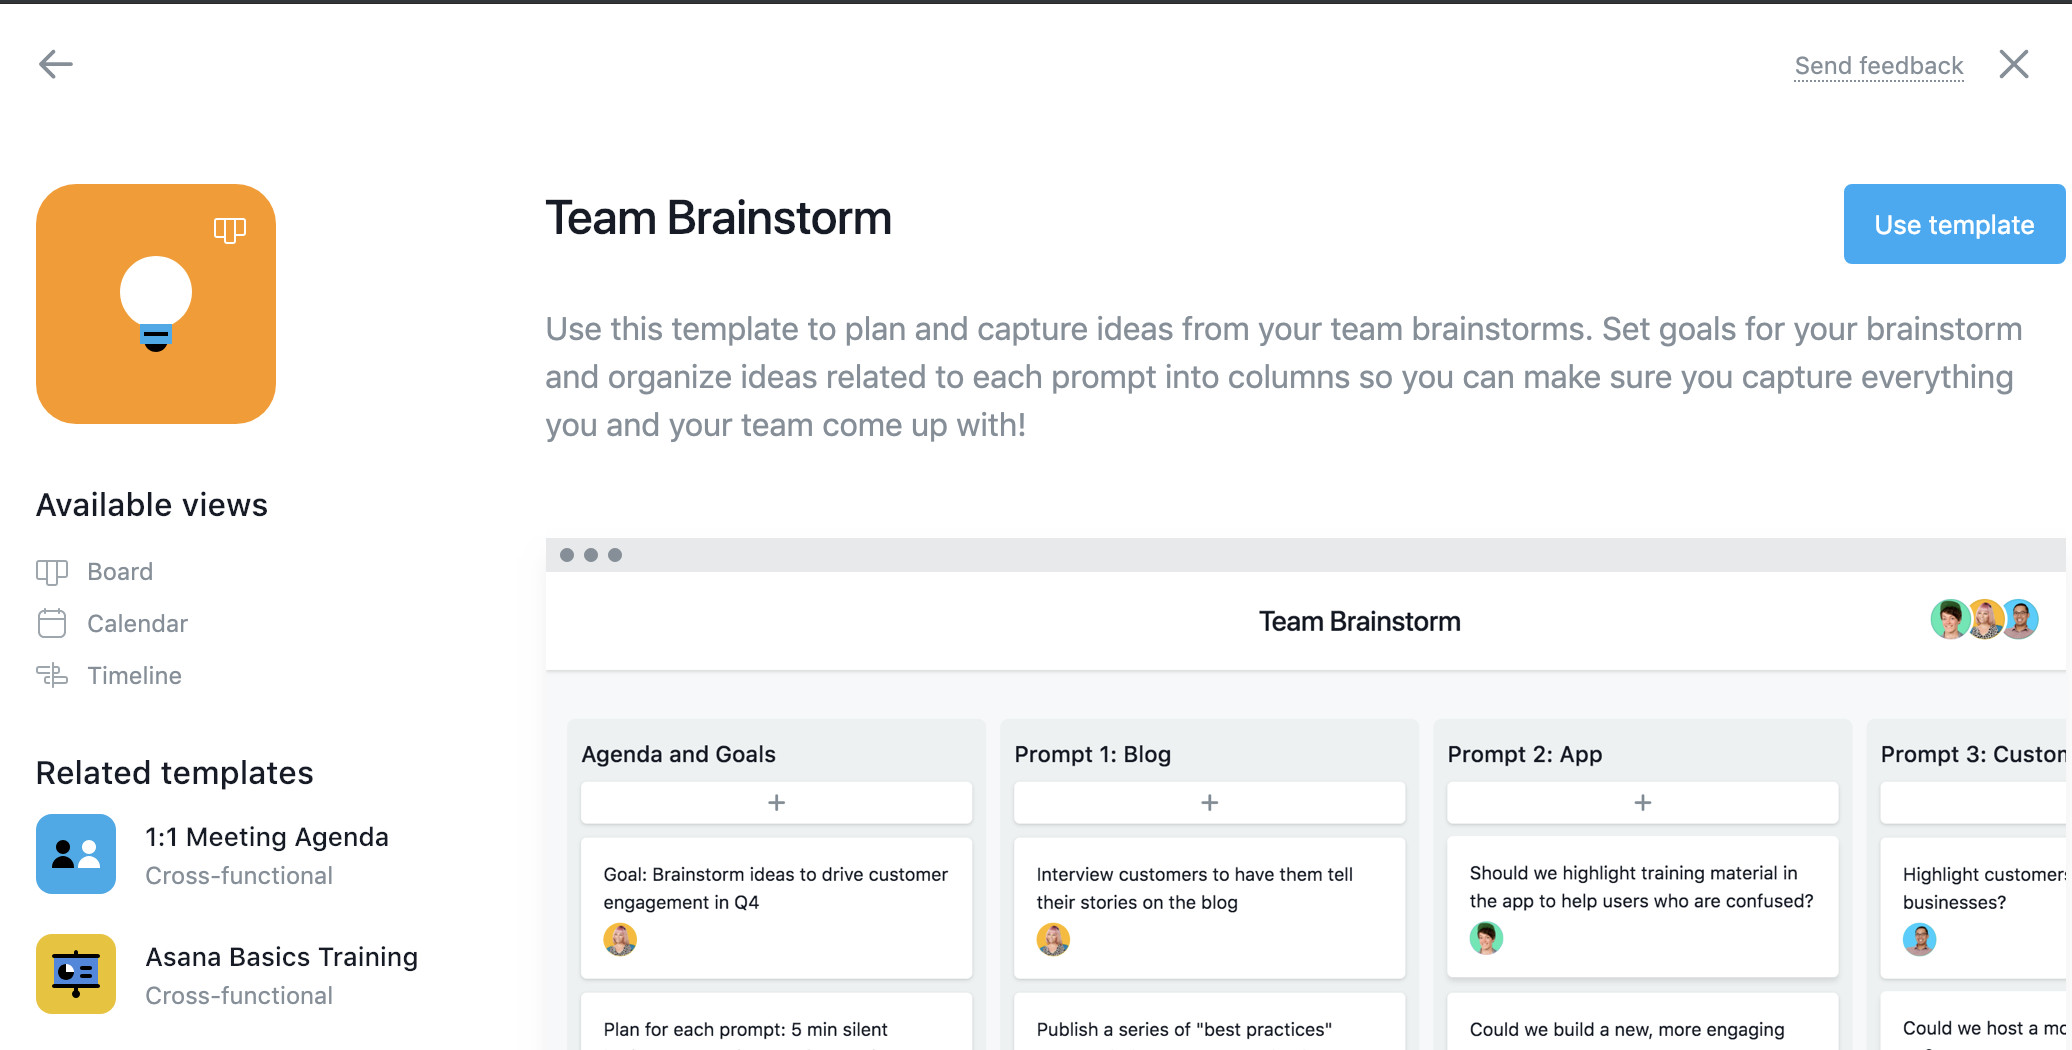Open the Q4 customer engagement goal card

pyautogui.click(x=776, y=908)
